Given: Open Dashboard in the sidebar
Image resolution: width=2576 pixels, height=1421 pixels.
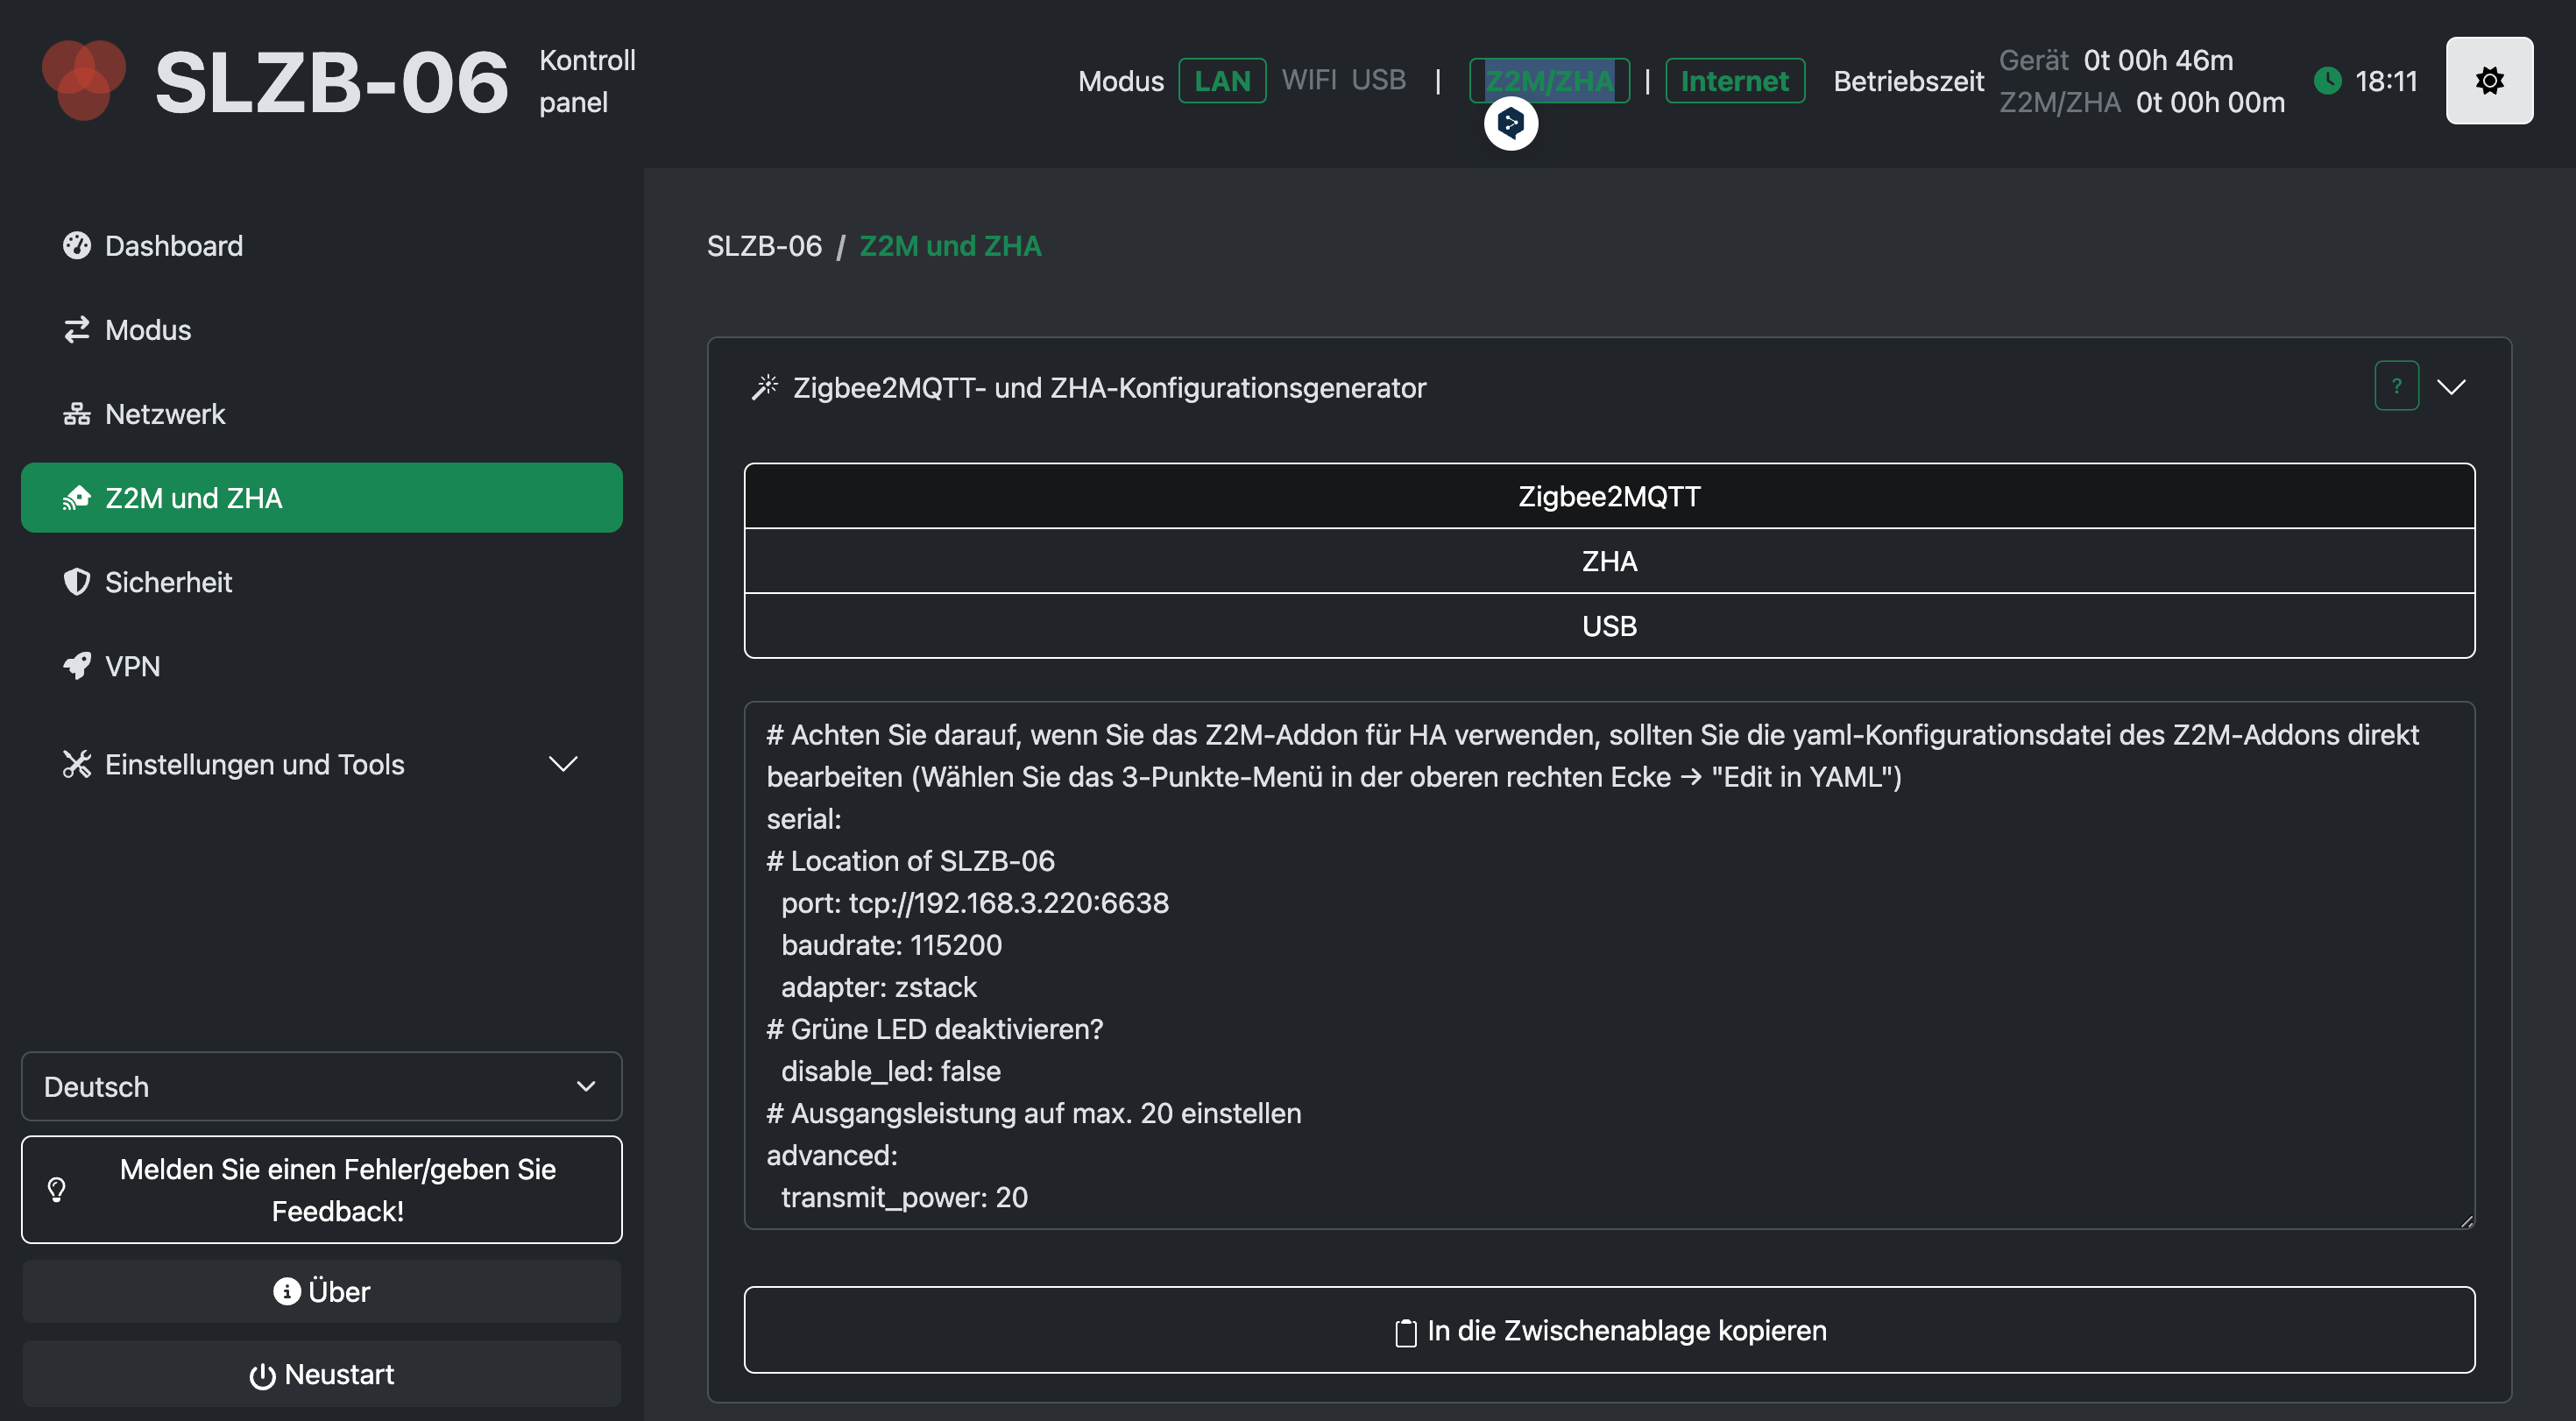Looking at the screenshot, I should 322,246.
